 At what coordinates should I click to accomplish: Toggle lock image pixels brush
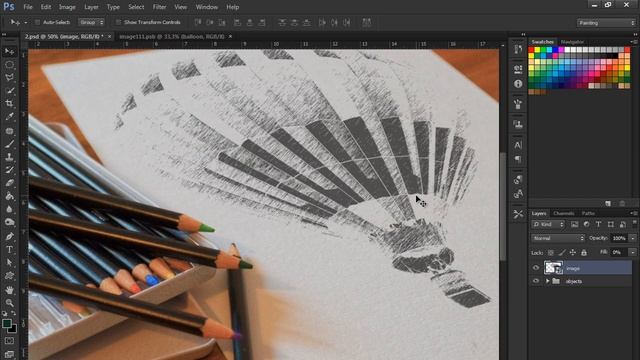click(x=562, y=253)
